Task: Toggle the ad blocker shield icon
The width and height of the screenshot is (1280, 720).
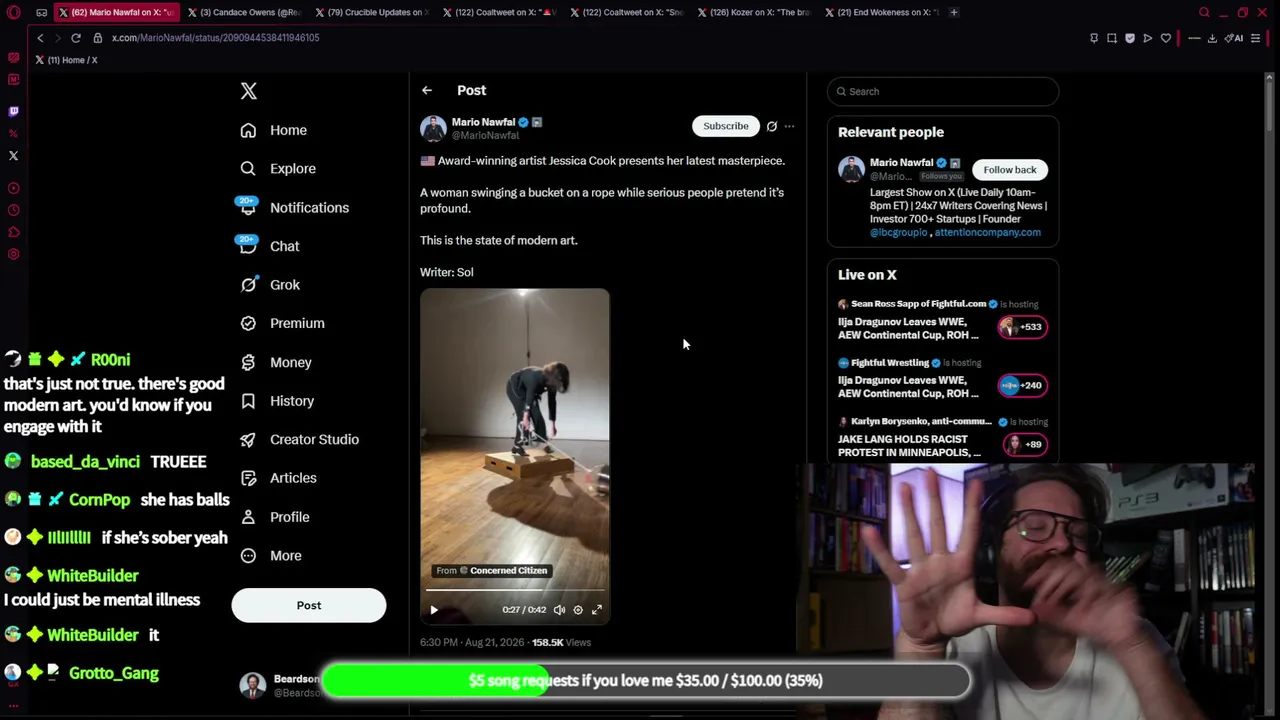Action: 1130,38
